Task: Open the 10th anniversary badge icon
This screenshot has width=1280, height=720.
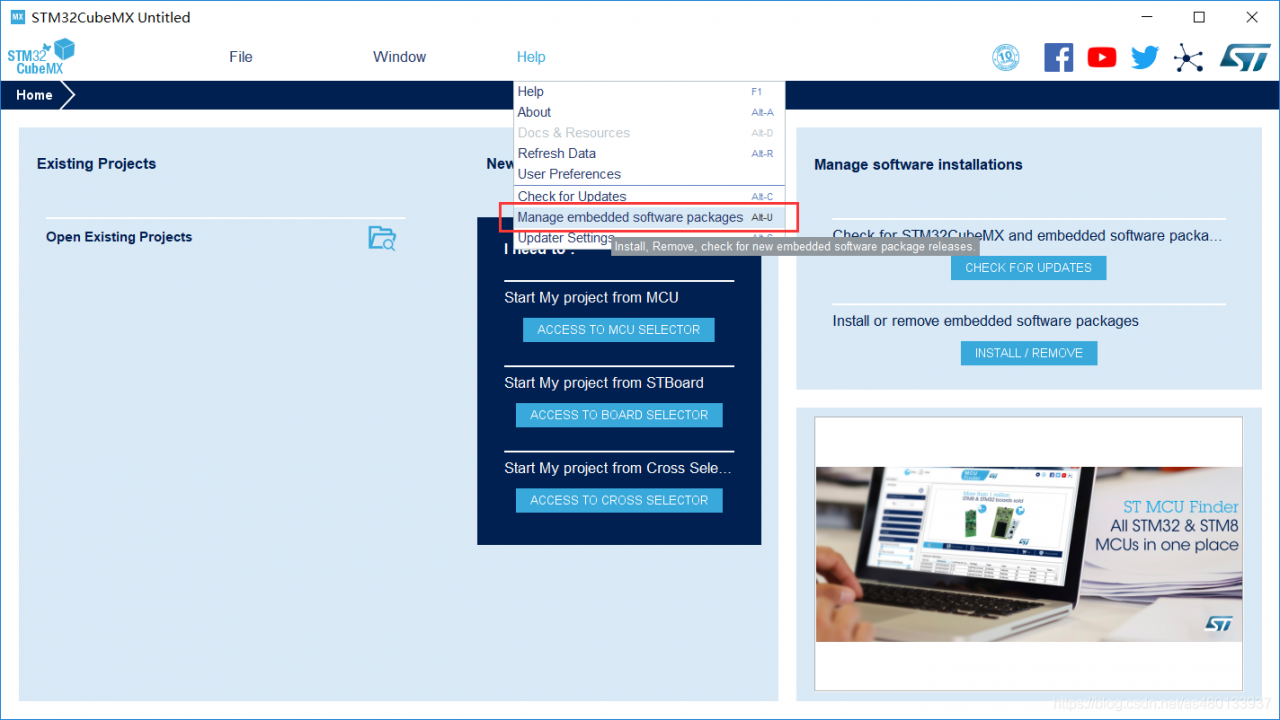Action: [1005, 57]
